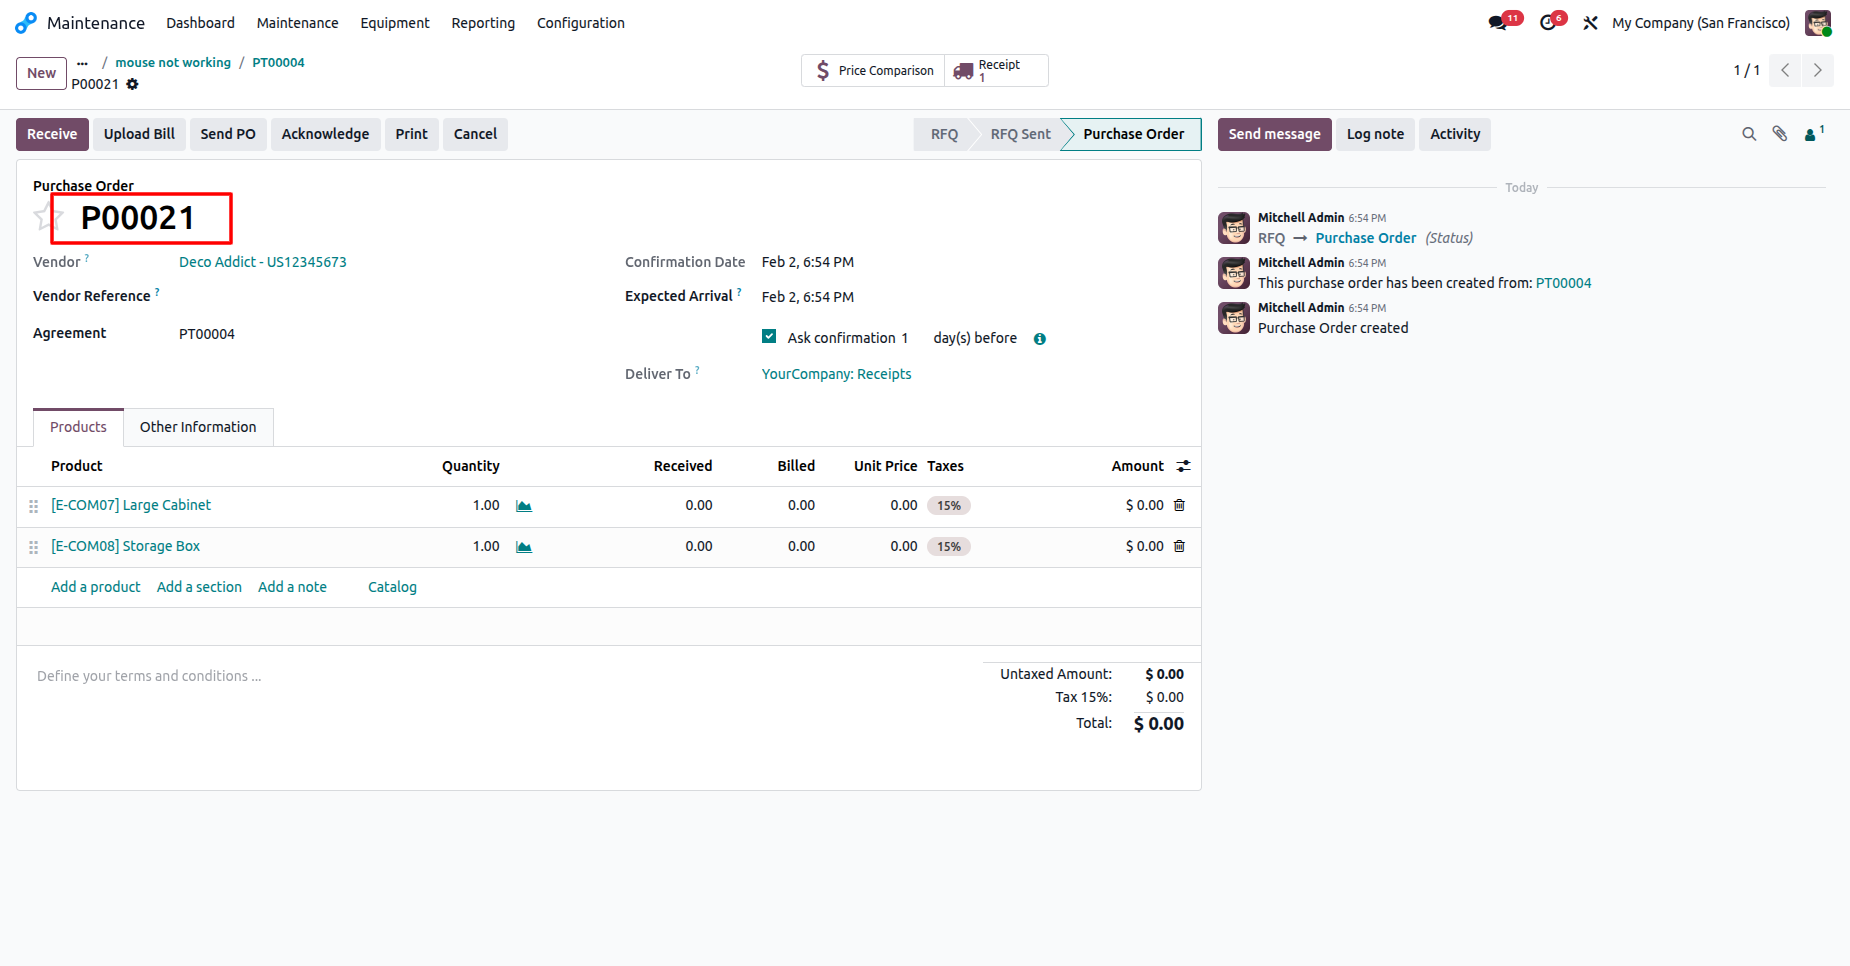Search chatter messages with magnifier icon
The width and height of the screenshot is (1850, 966).
pyautogui.click(x=1749, y=134)
